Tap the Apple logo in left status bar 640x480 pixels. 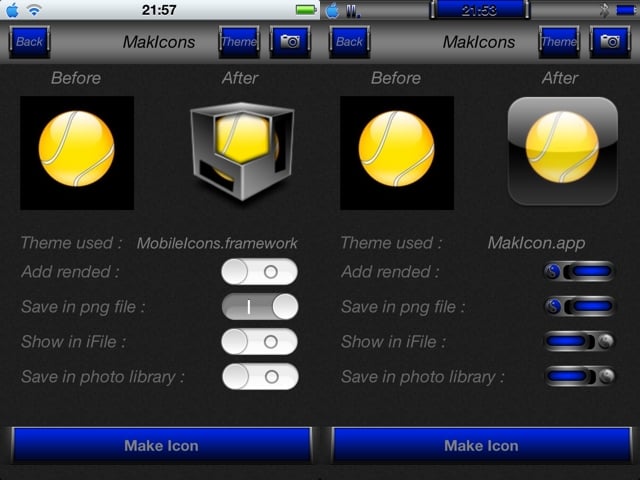(13, 10)
